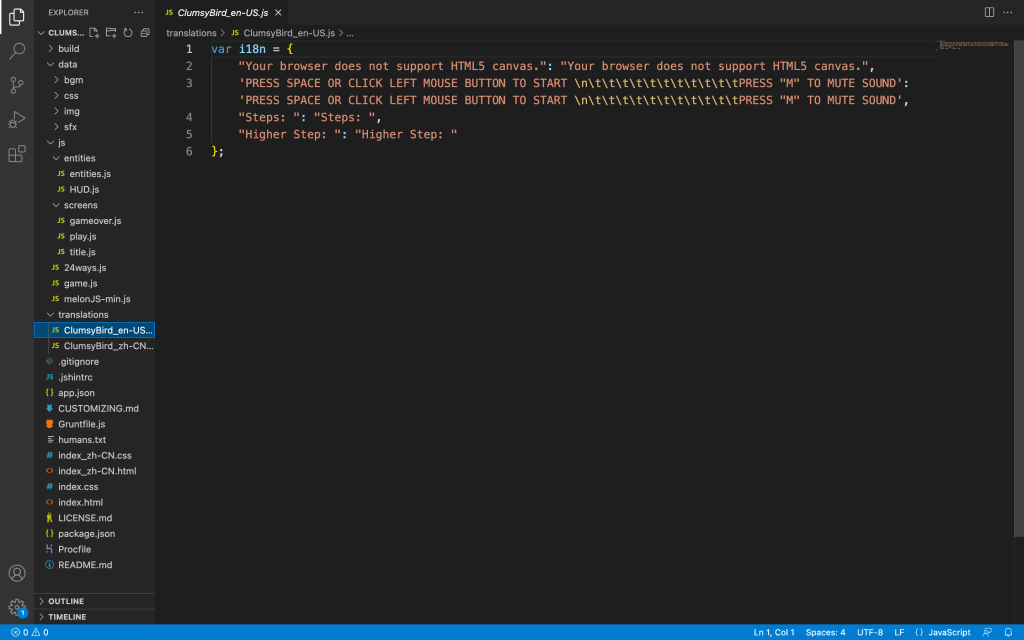1024x640 pixels.
Task: Select the ClumsyBird_en-US.js editor tab
Action: click(x=223, y=12)
